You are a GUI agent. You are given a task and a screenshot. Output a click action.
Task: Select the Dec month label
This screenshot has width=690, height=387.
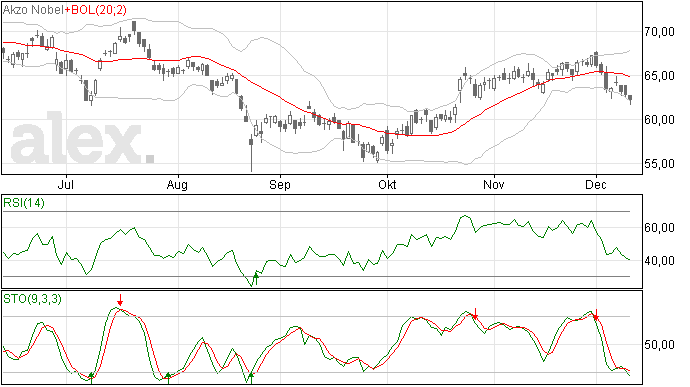pyautogui.click(x=596, y=184)
